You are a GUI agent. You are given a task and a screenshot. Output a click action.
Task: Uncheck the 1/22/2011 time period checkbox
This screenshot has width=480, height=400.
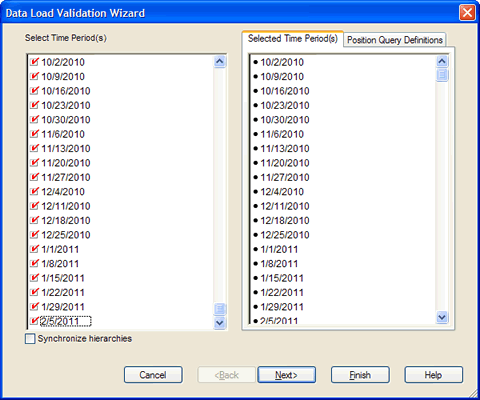coord(34,292)
